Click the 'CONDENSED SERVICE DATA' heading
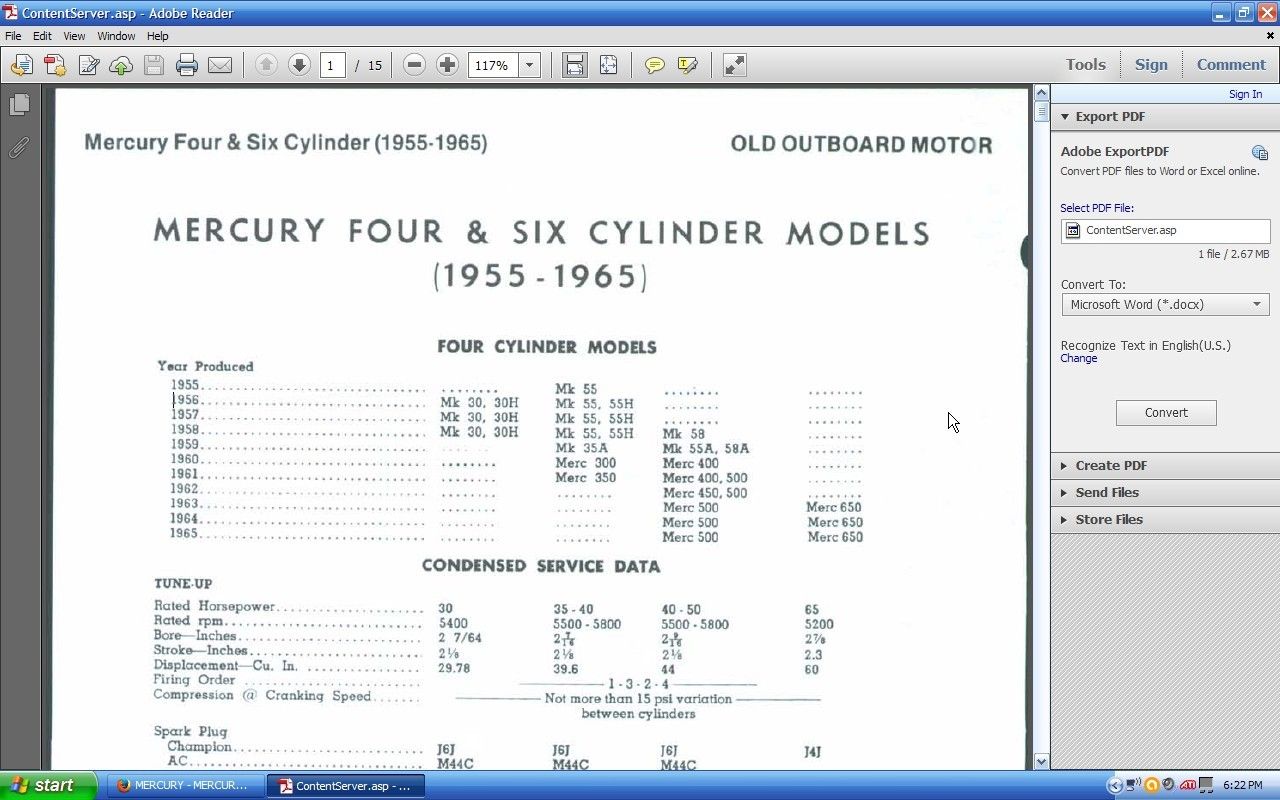 click(x=541, y=566)
